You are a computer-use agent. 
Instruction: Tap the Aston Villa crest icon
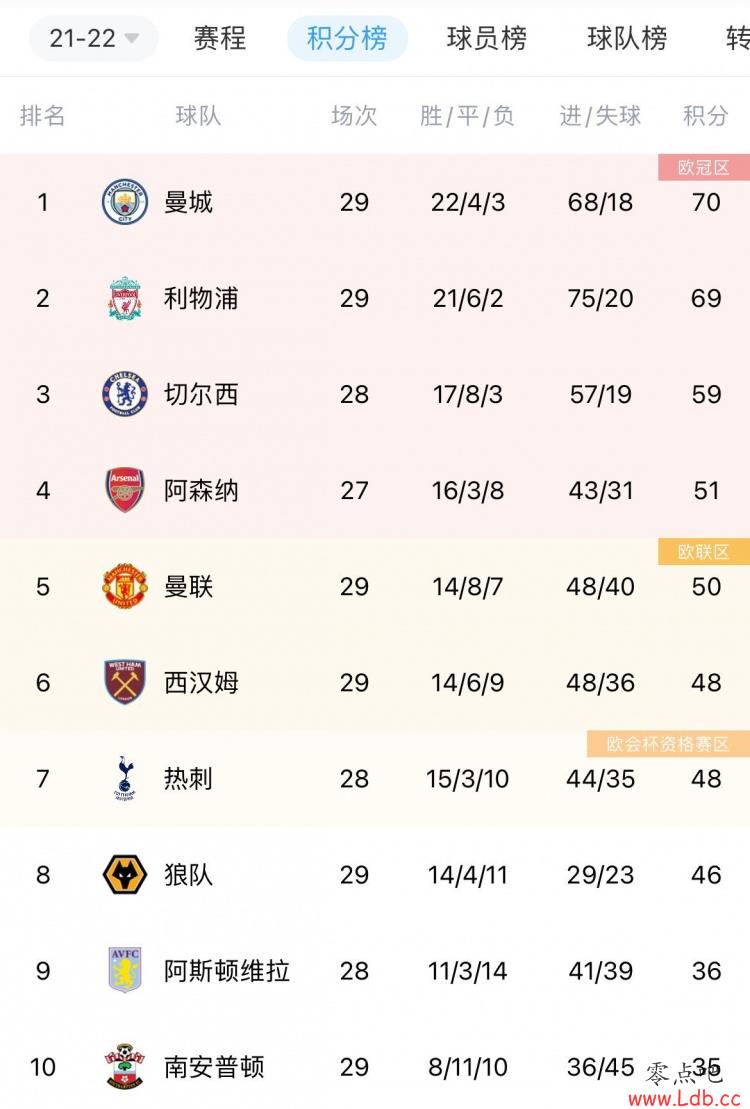125,971
